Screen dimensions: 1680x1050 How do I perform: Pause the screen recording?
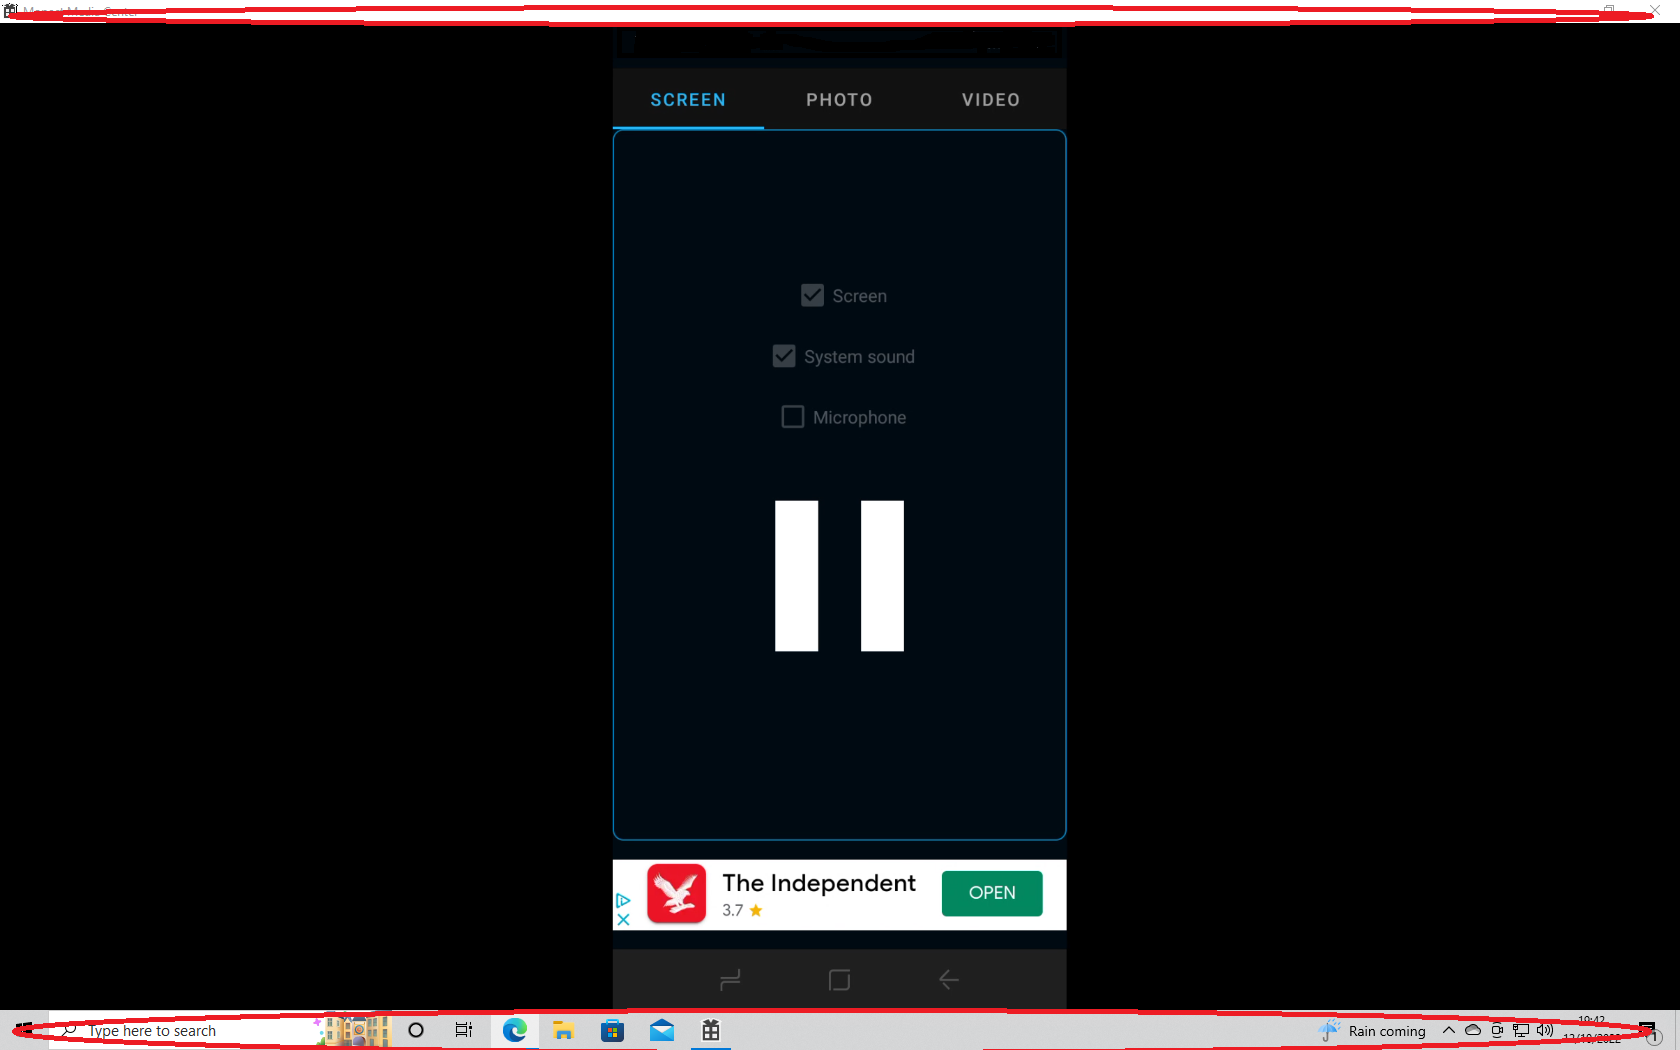pos(839,576)
